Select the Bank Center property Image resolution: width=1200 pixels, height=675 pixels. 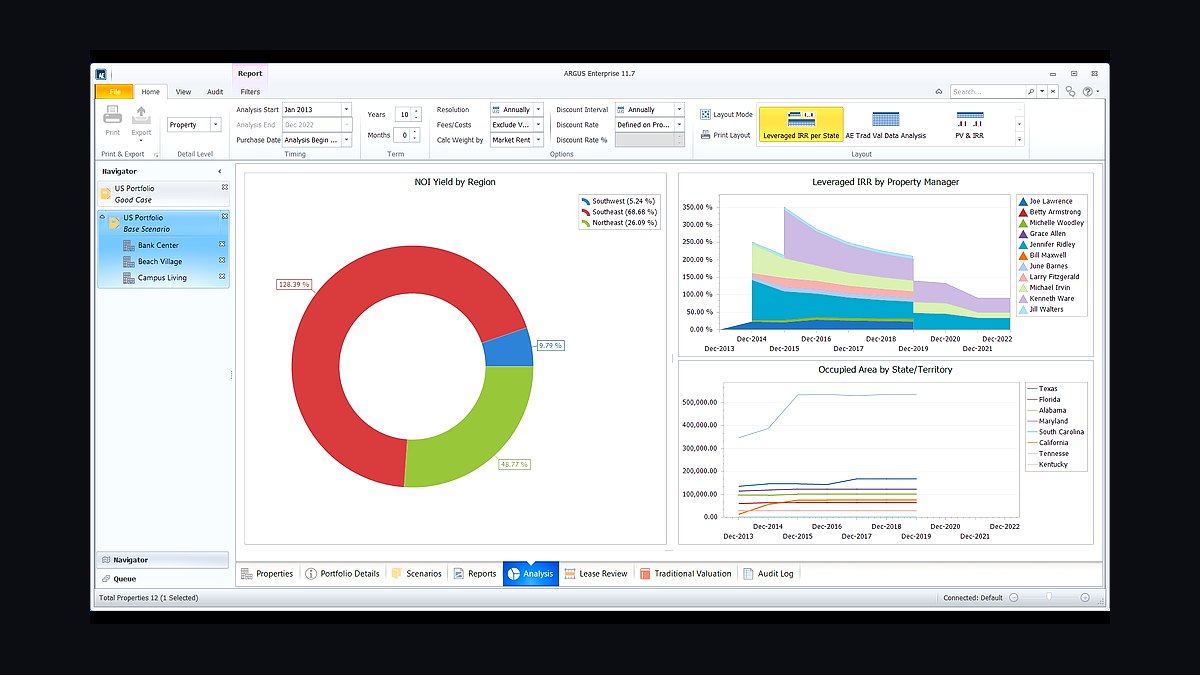(x=158, y=245)
